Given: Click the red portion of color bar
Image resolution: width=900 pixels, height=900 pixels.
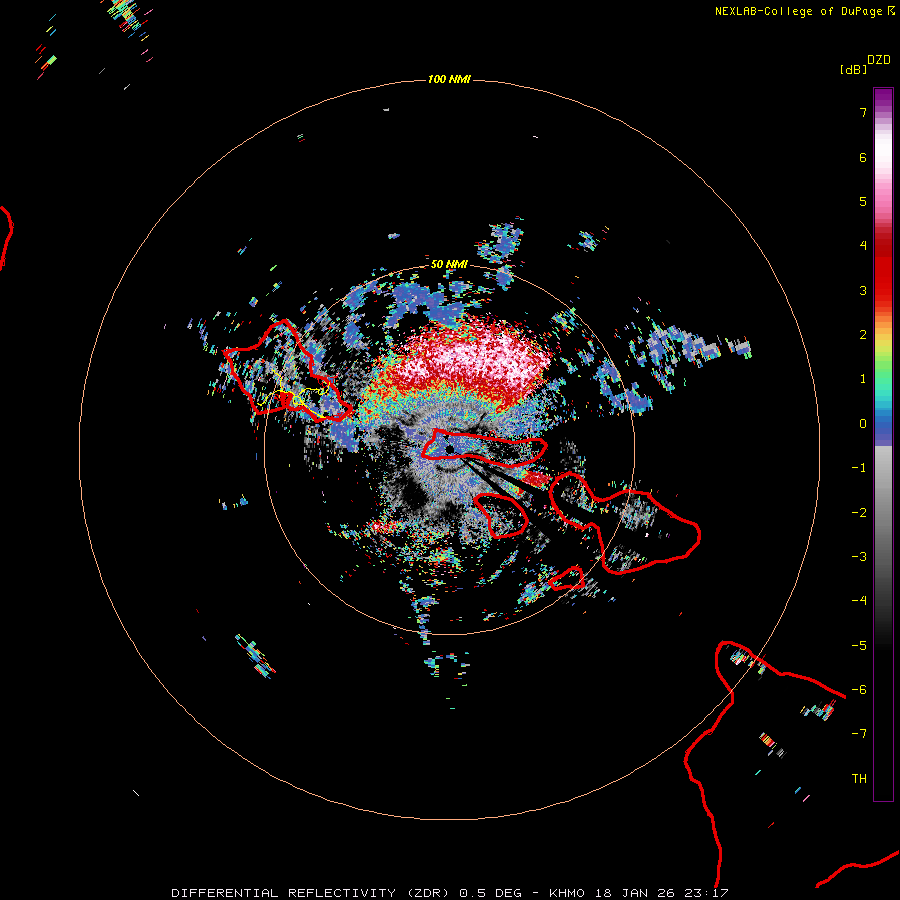Looking at the screenshot, I should (x=883, y=270).
